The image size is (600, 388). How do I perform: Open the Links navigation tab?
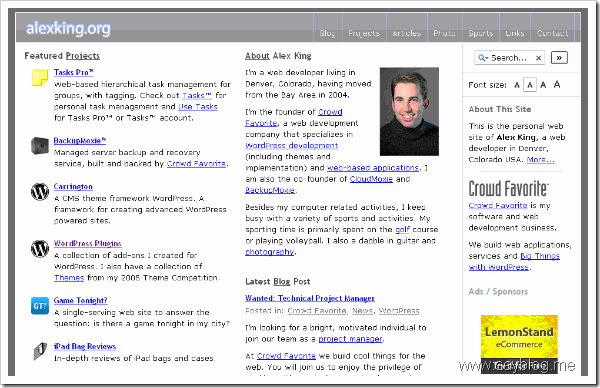click(515, 33)
